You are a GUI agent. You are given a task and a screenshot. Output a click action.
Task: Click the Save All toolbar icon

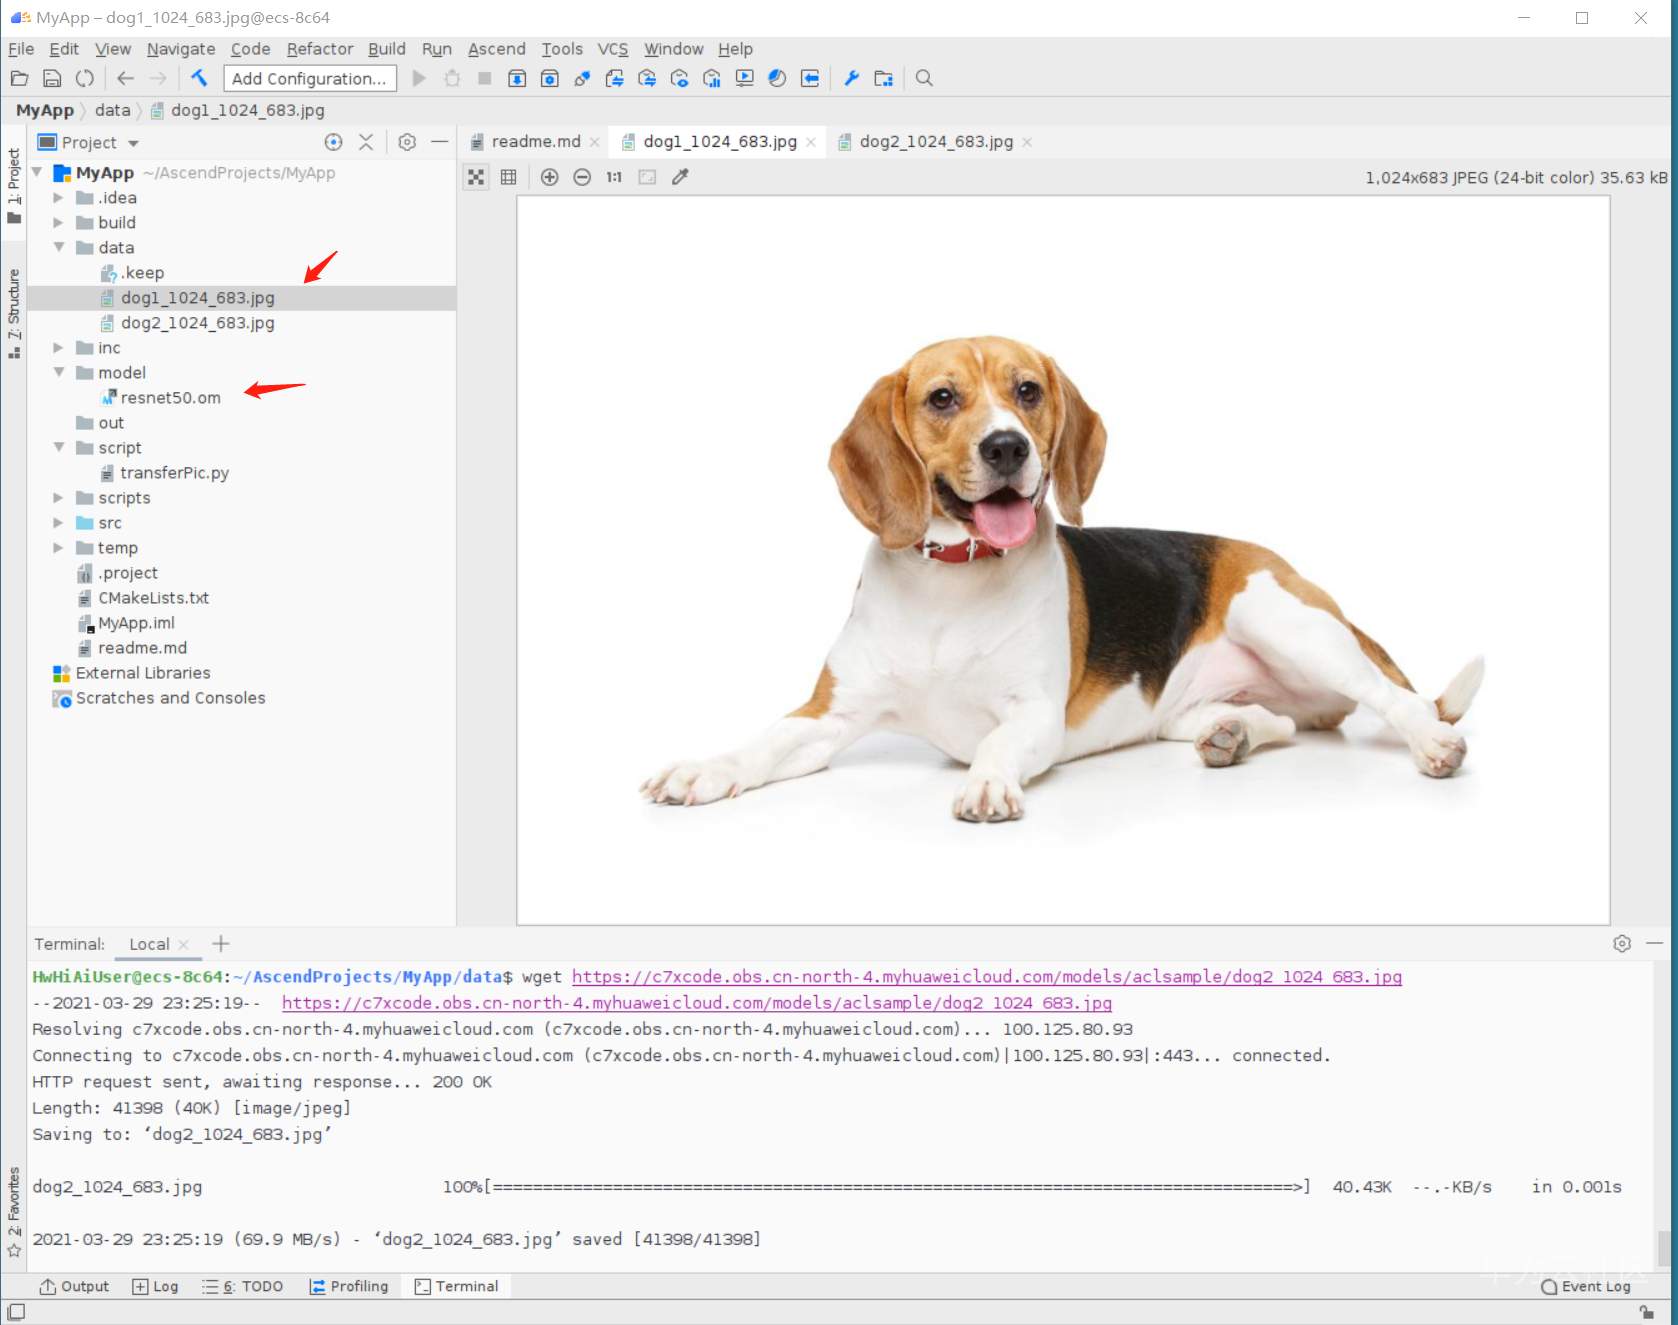click(x=52, y=78)
